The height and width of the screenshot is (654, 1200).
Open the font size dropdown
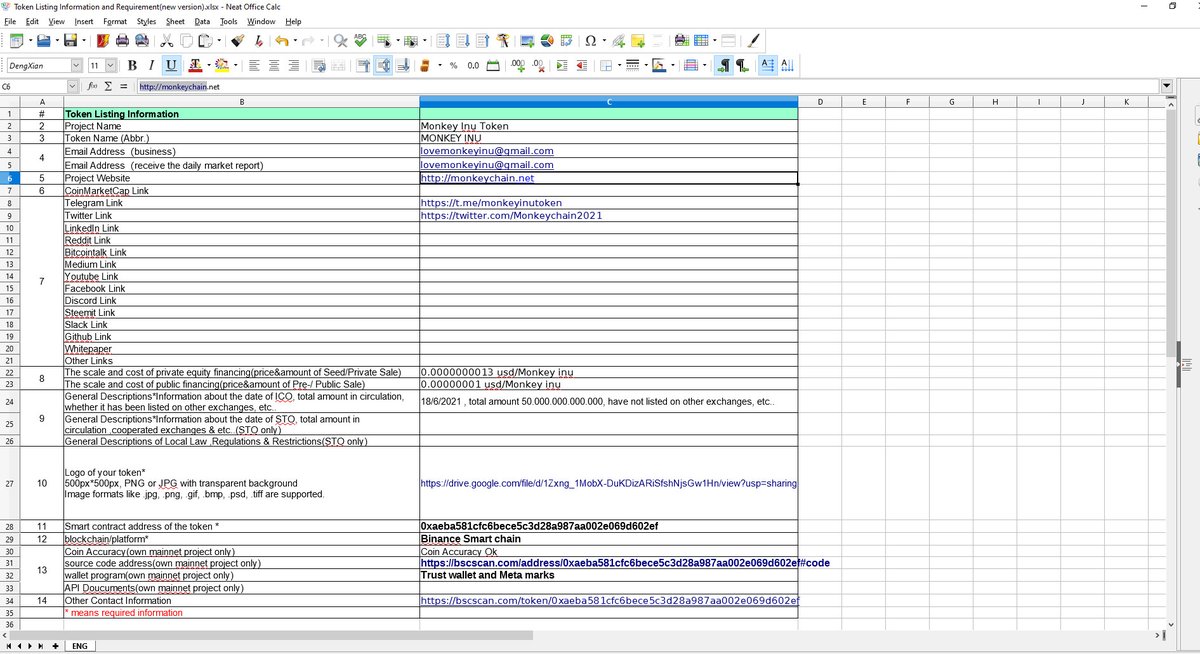point(110,65)
